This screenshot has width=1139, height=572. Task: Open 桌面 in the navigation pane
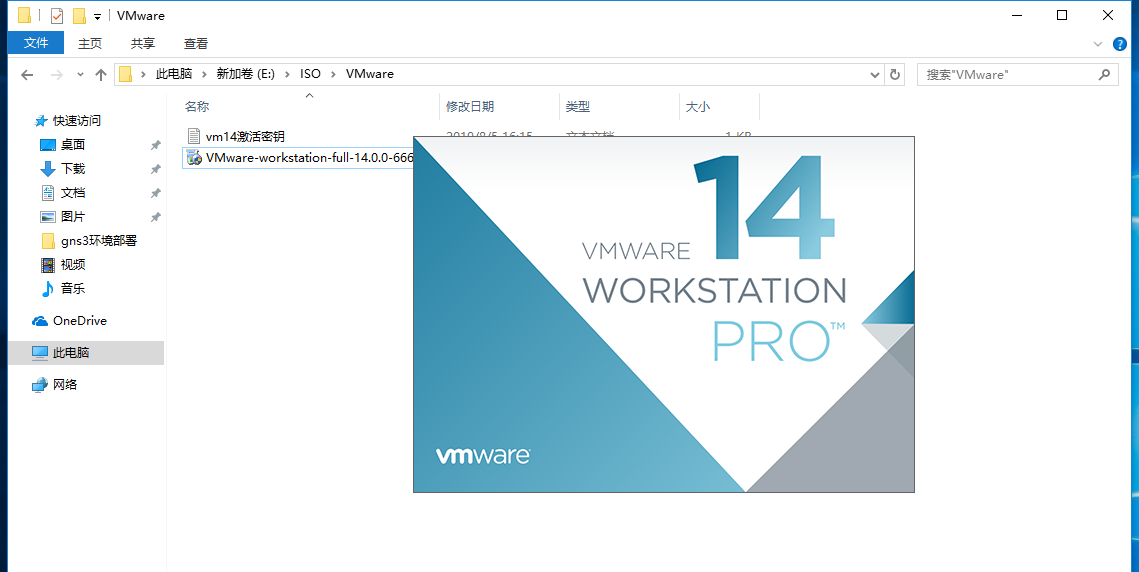point(73,145)
